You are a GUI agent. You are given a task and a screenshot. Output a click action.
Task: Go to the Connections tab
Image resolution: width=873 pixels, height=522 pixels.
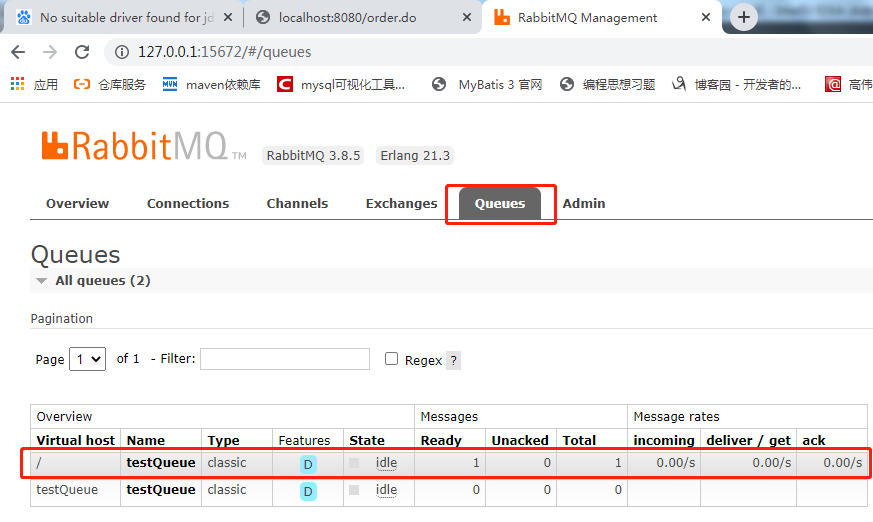pos(188,204)
